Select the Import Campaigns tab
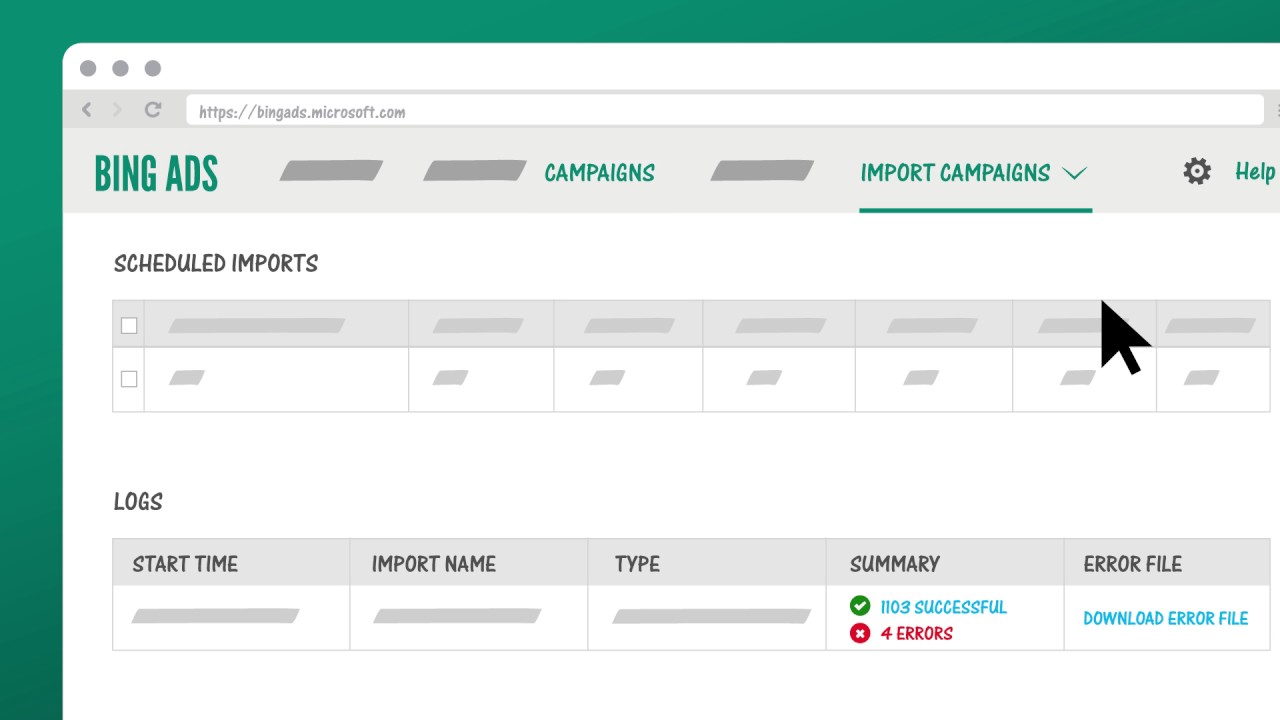The height and width of the screenshot is (720, 1280). [955, 173]
